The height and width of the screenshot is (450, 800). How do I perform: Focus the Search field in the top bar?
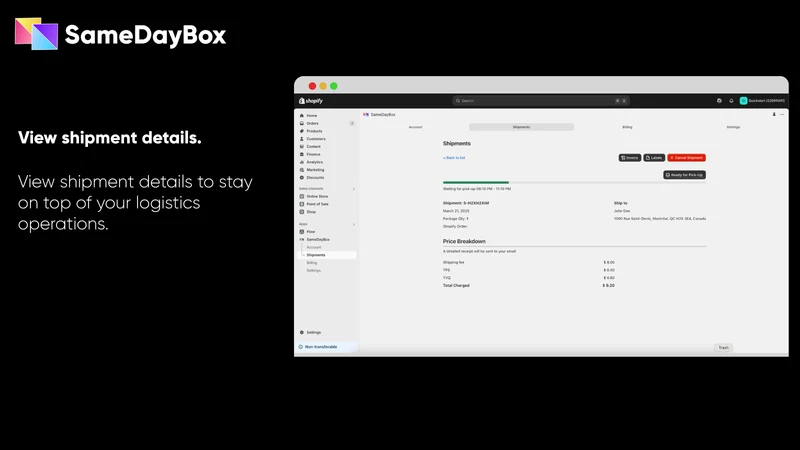pyautogui.click(x=541, y=101)
